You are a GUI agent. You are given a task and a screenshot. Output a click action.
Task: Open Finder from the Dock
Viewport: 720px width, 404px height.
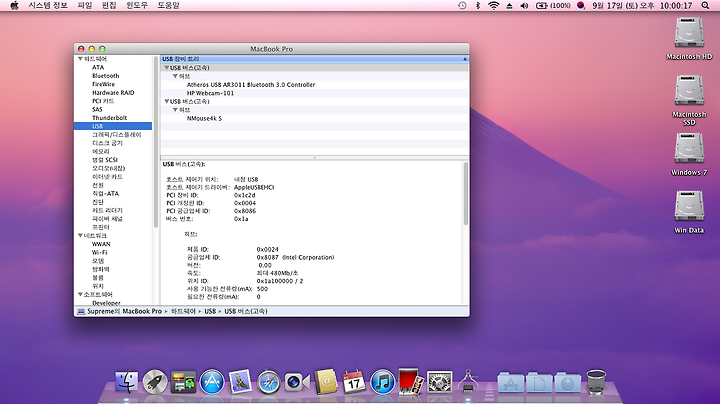126,382
